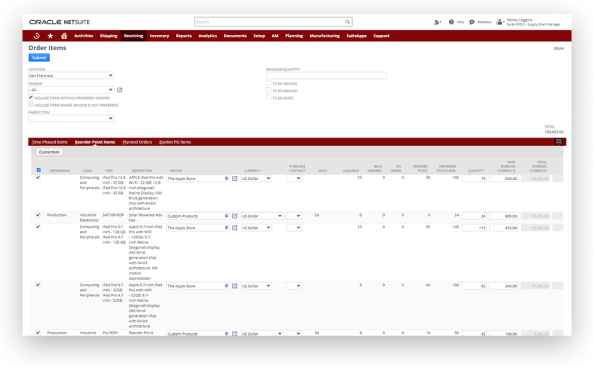Click the Customize button
The height and width of the screenshot is (367, 594).
[49, 152]
